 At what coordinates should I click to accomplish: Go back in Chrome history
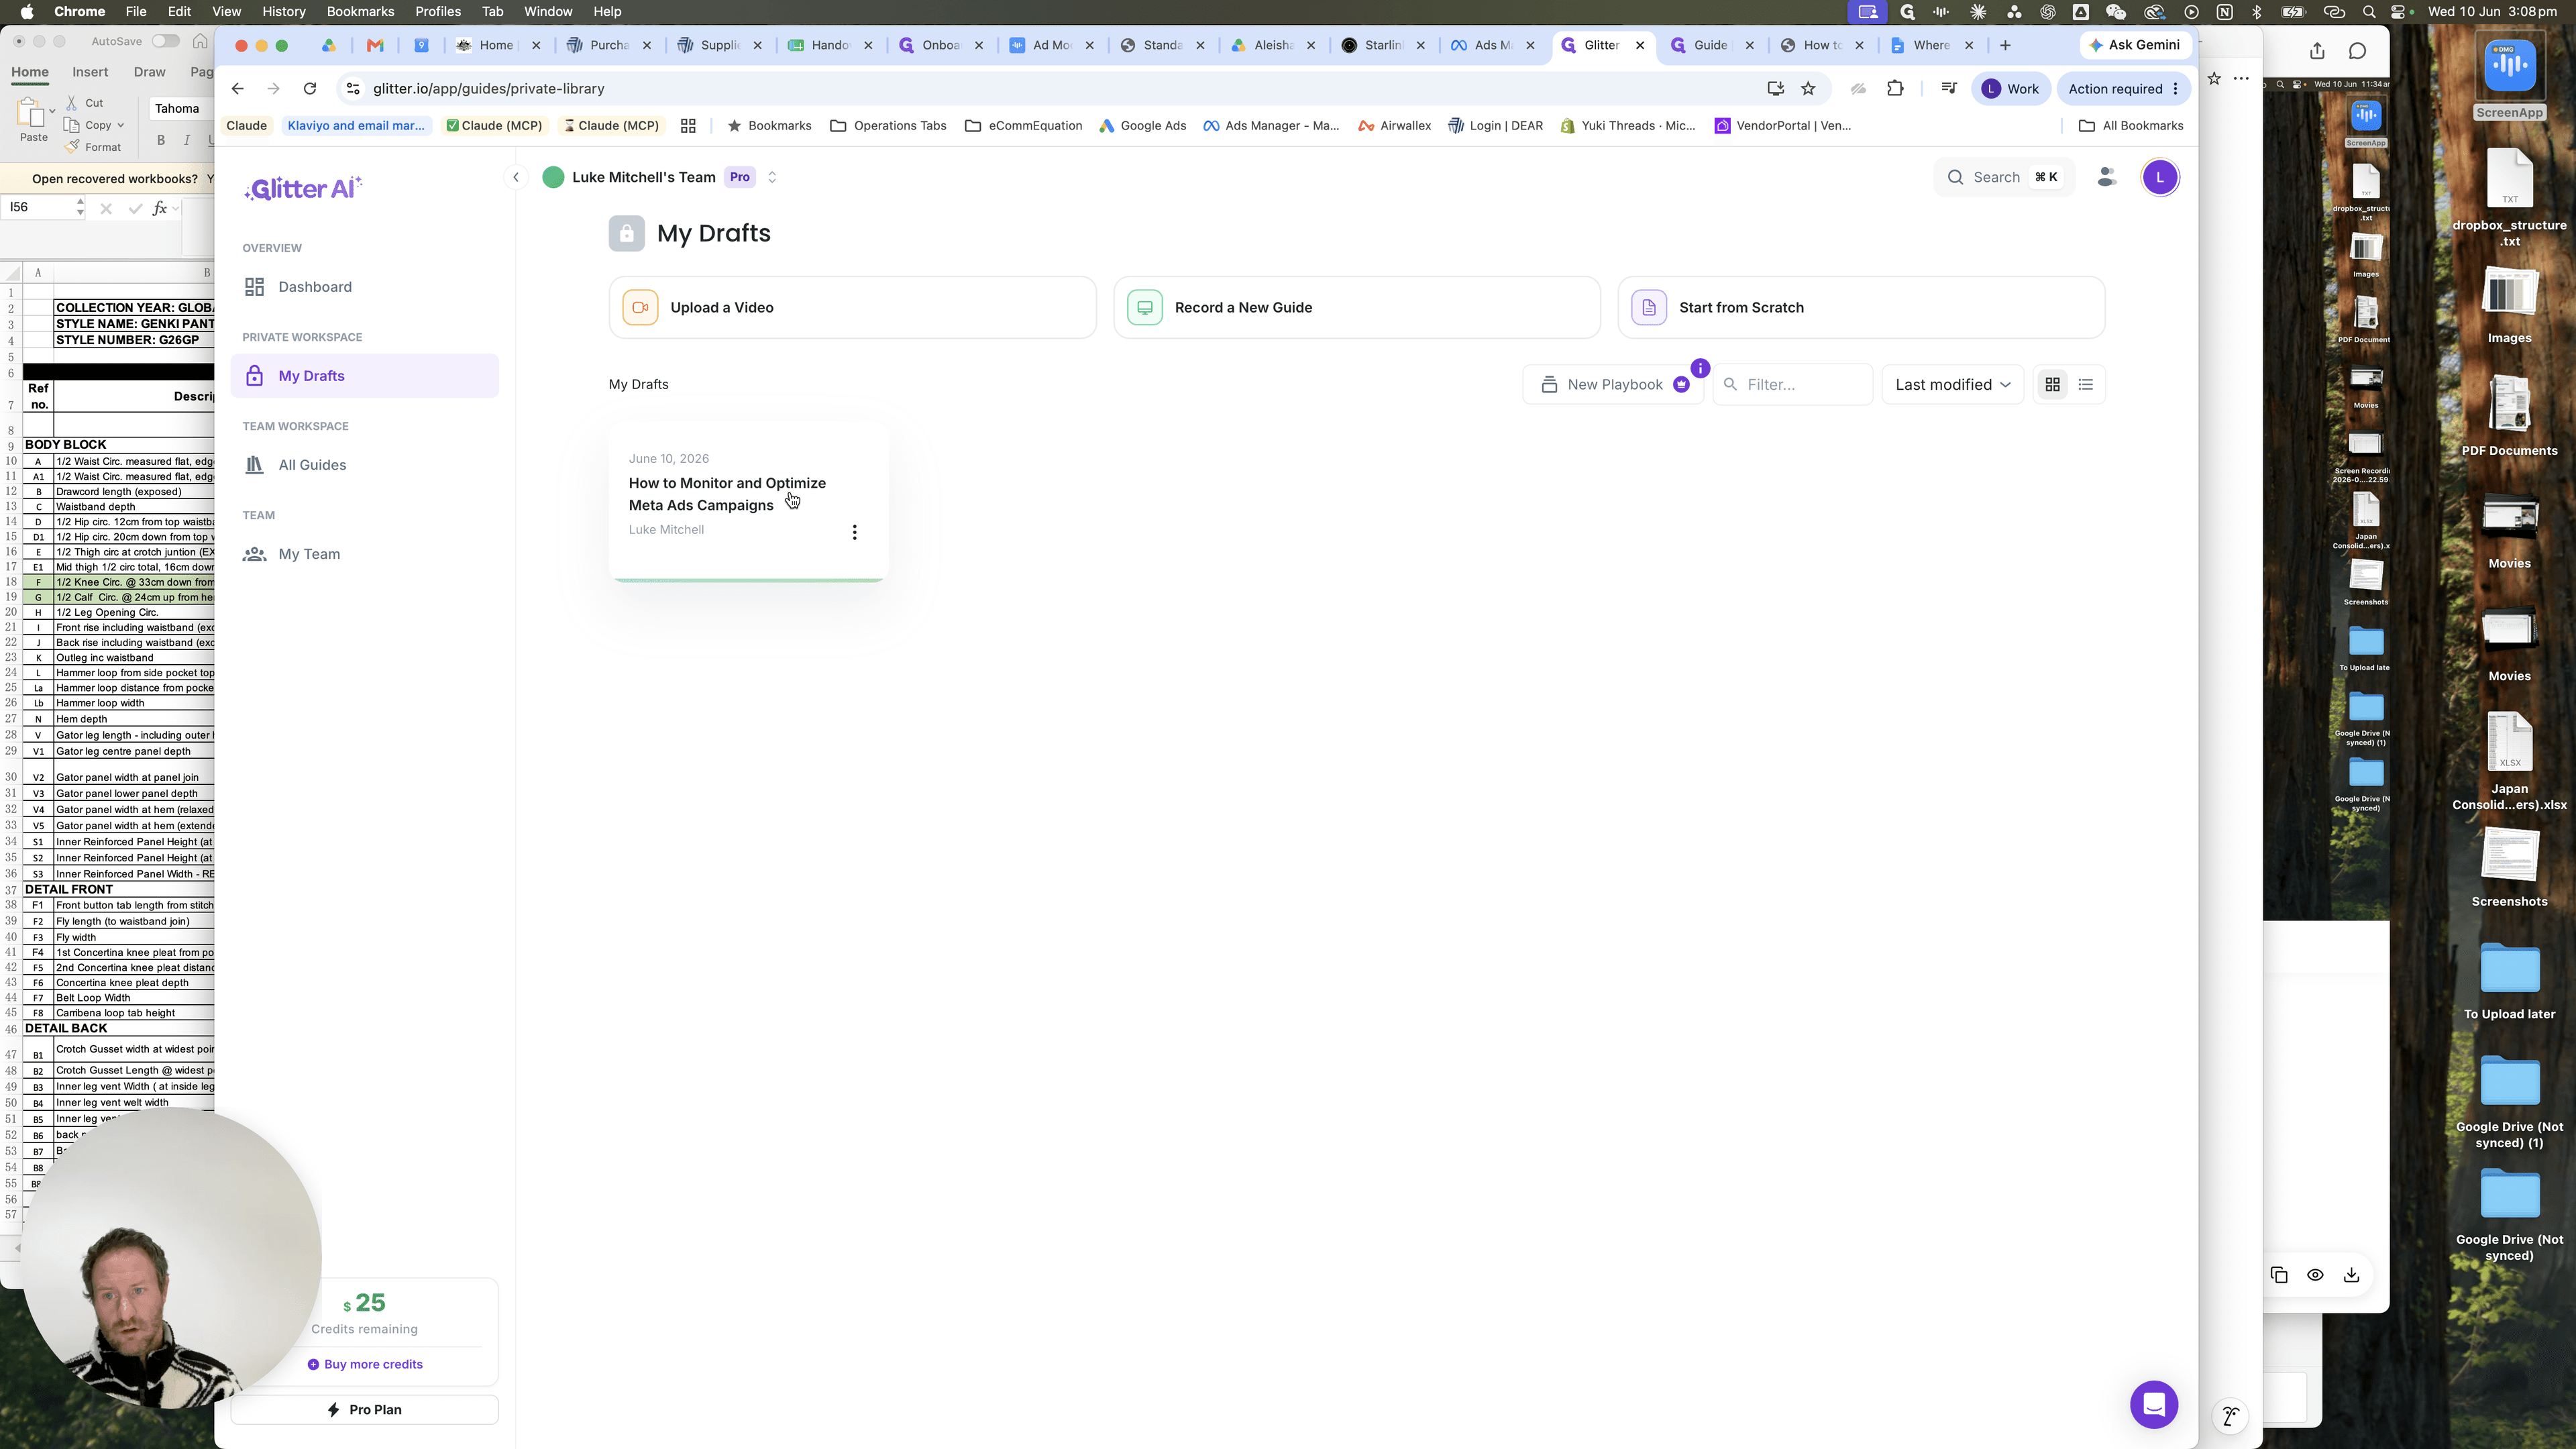[x=237, y=89]
